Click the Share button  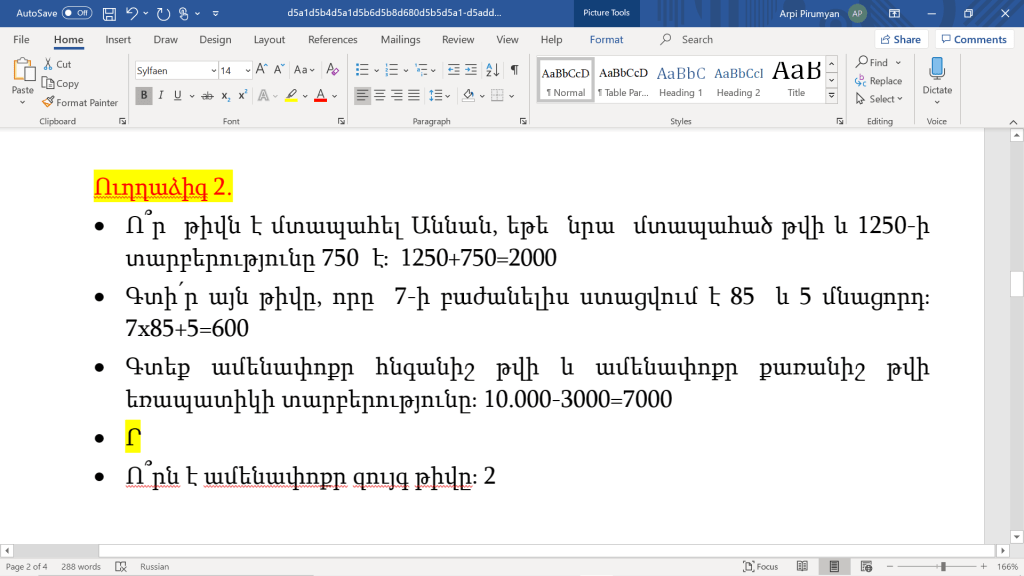[899, 40]
